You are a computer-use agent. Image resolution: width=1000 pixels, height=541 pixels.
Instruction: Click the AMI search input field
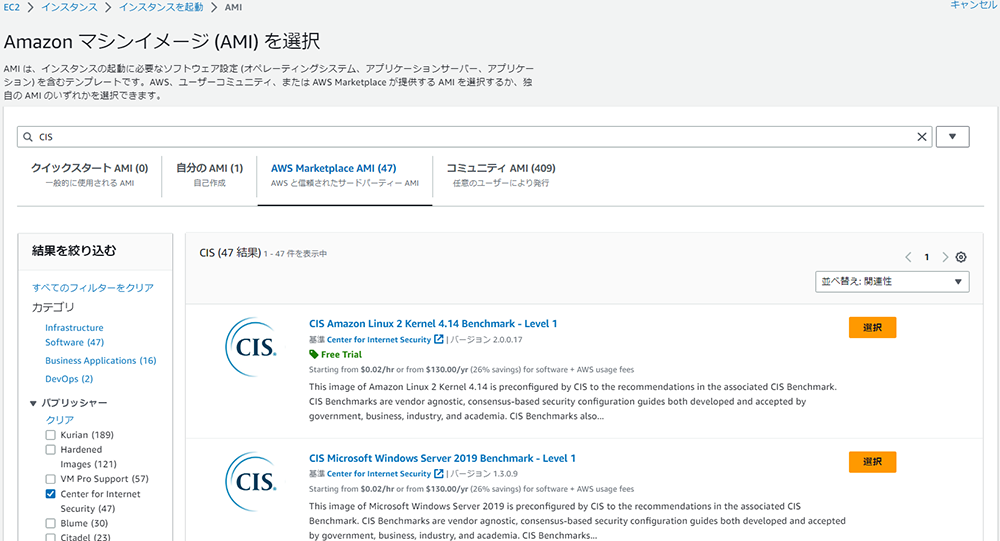470,137
